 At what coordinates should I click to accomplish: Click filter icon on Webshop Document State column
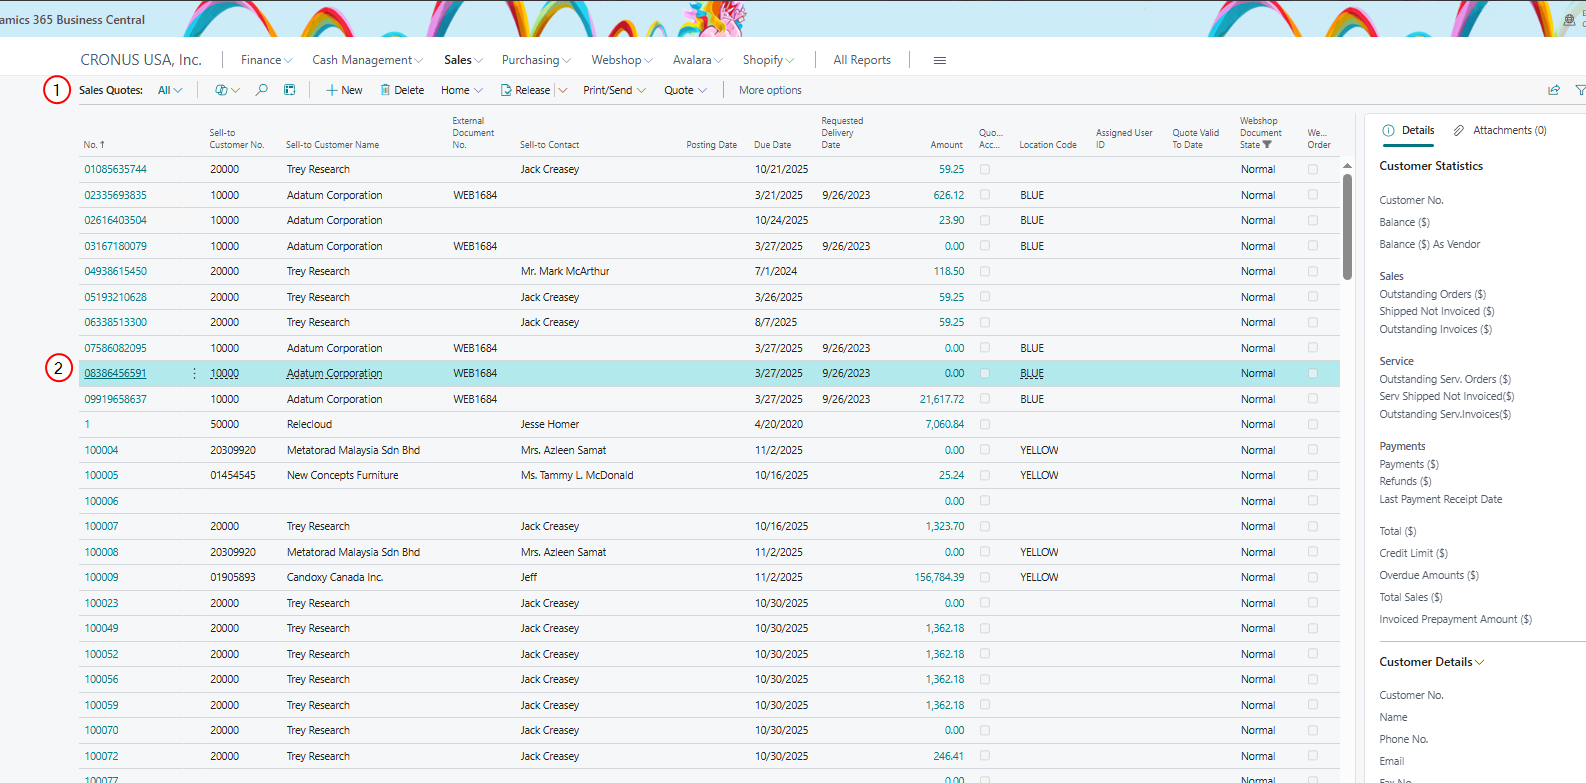click(x=1267, y=145)
